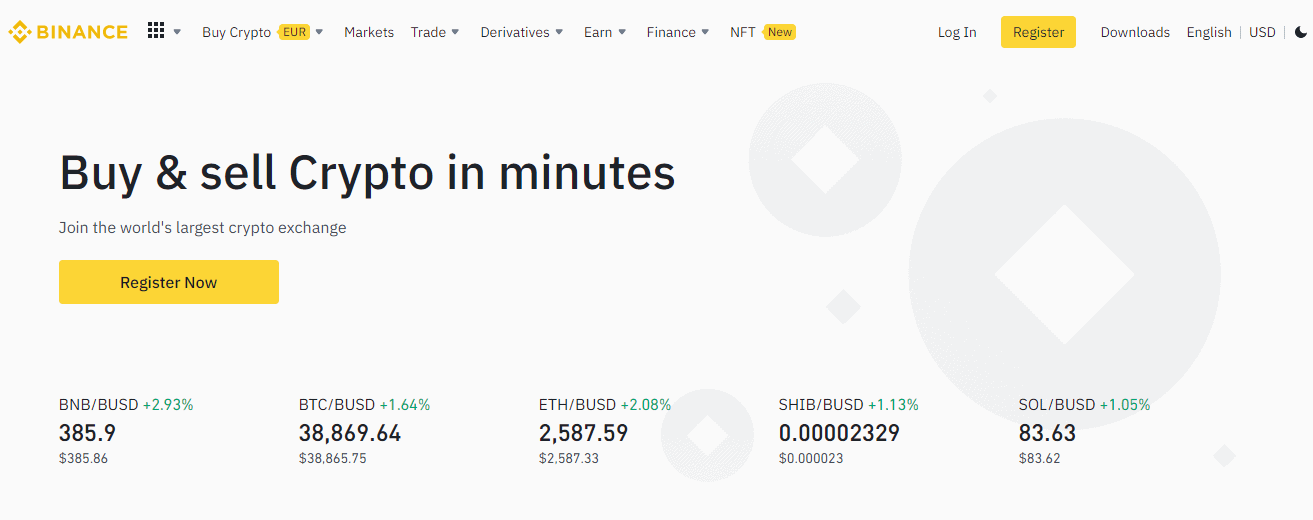Expand the arrow beside the apps grid
This screenshot has width=1313, height=520.
(x=177, y=32)
